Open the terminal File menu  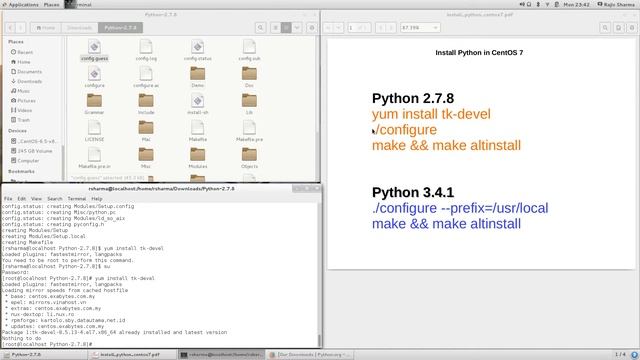[8, 199]
